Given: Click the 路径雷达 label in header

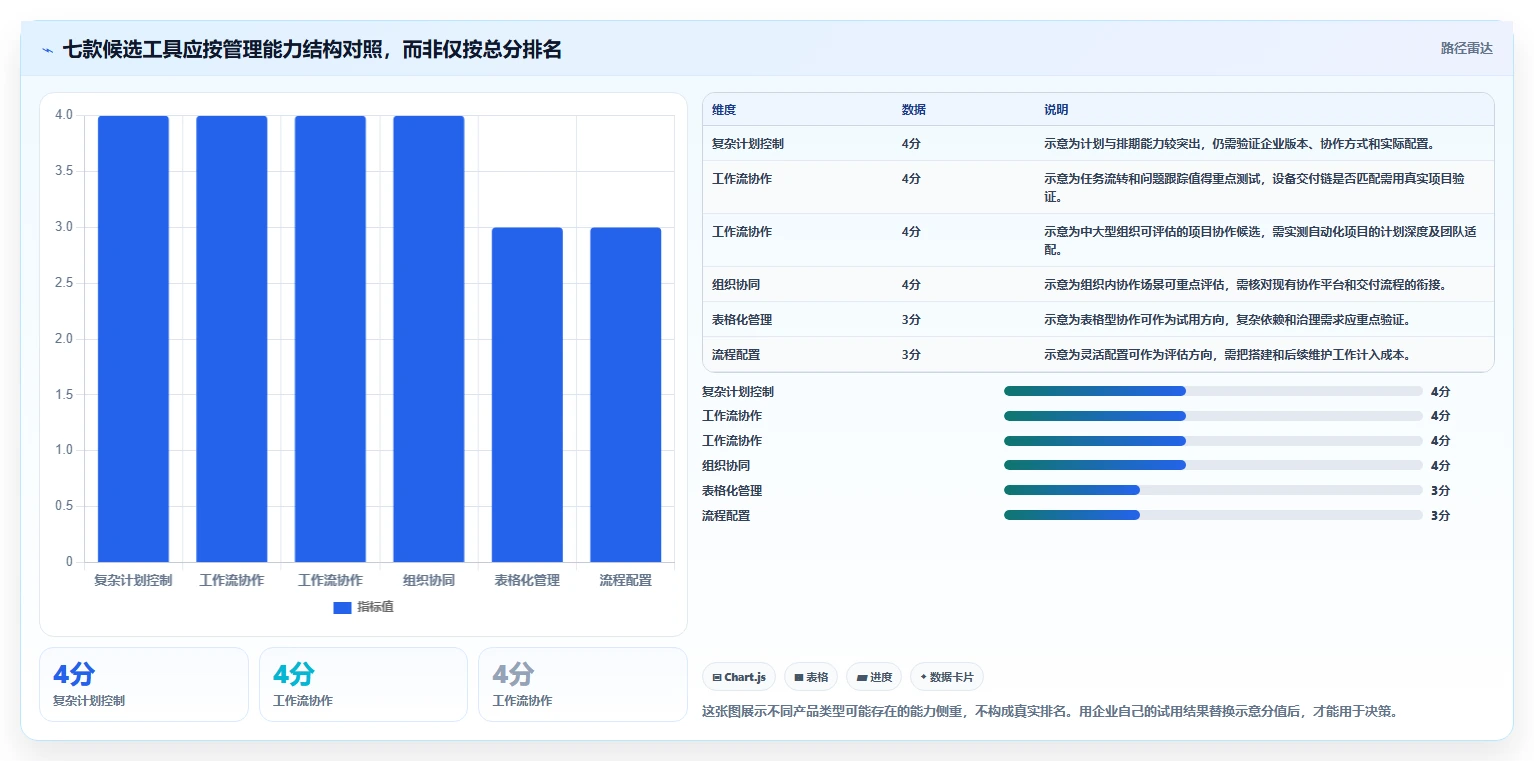Looking at the screenshot, I should point(1466,48).
